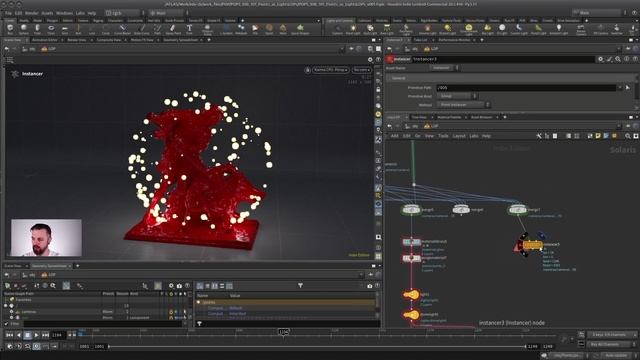This screenshot has width=640, height=360.
Task: Select the Sphere shelf tool
Action: click(24, 29)
